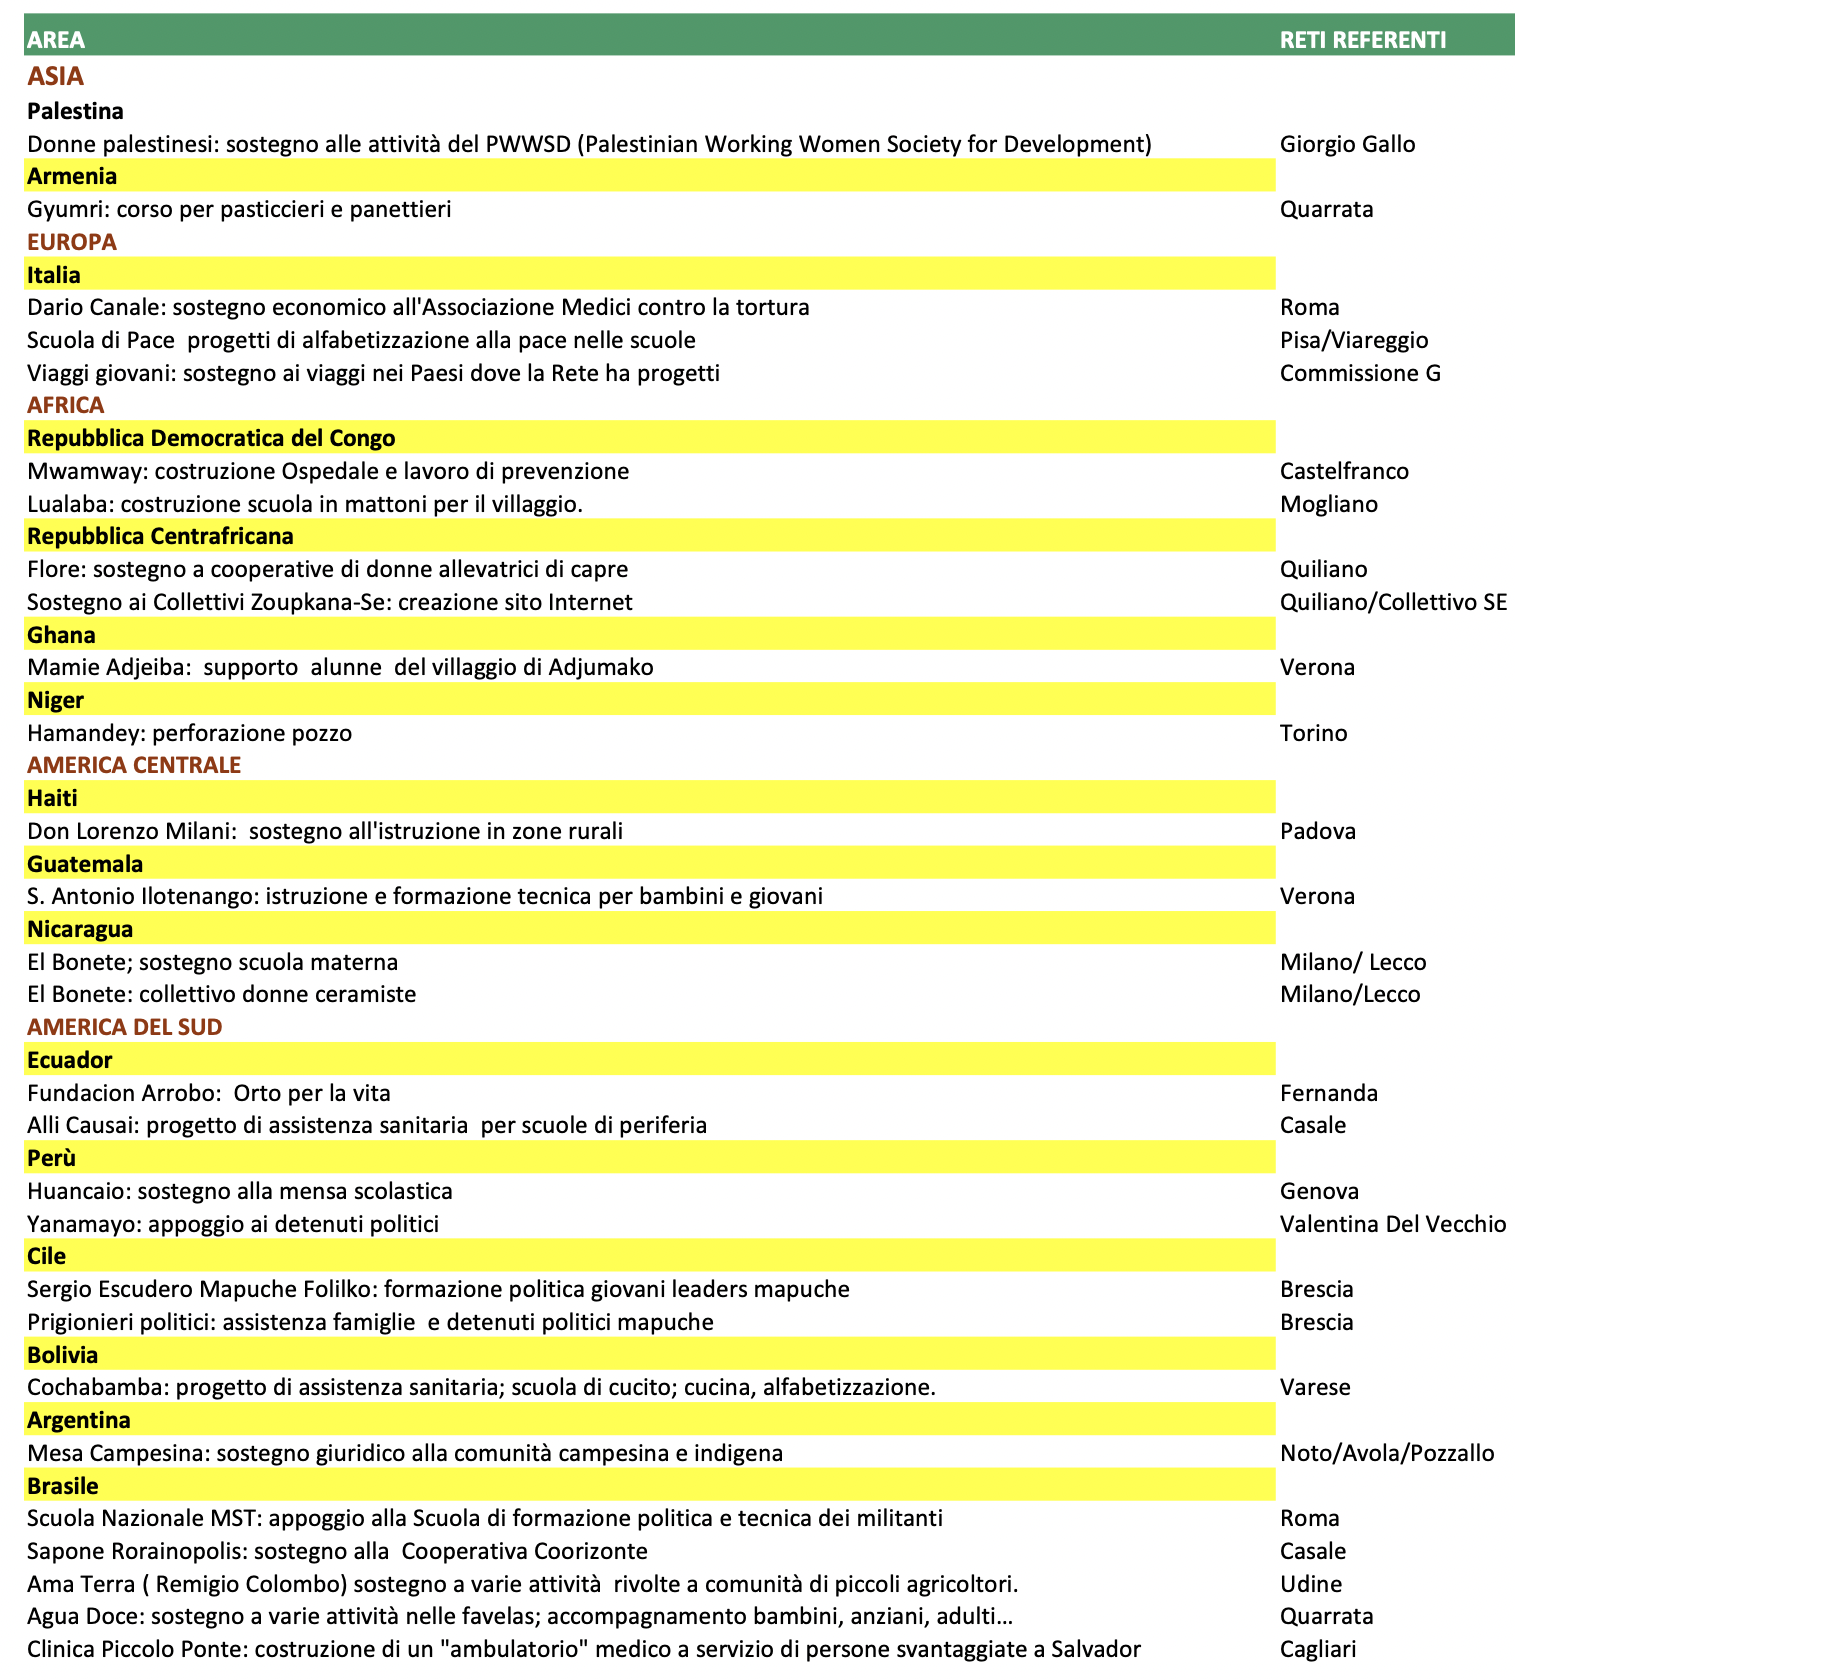
Task: Click the AREA column header
Action: click(56, 40)
